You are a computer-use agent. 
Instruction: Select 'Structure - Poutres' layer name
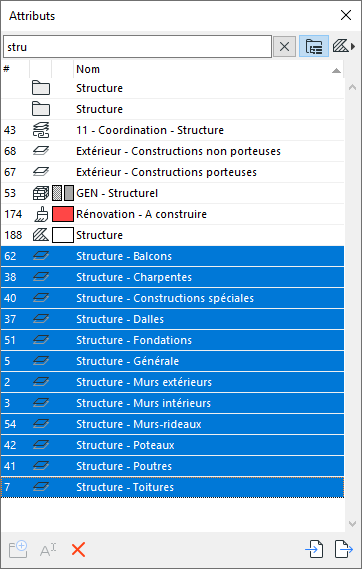click(x=124, y=466)
